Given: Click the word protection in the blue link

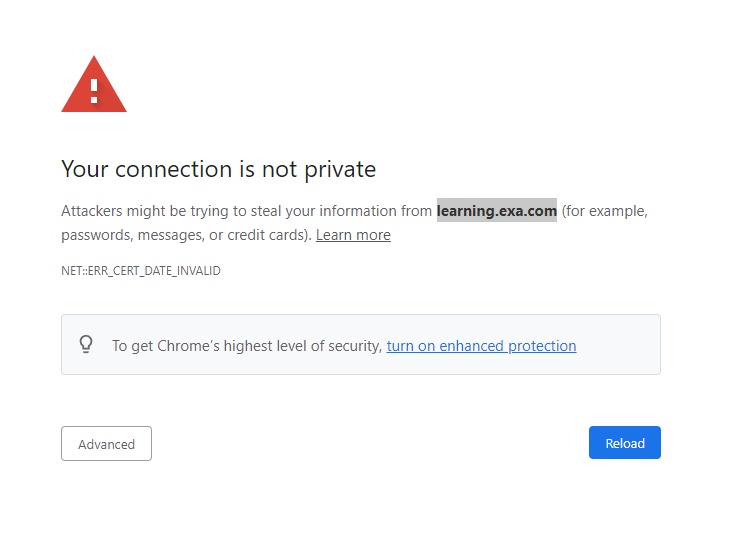Looking at the screenshot, I should click(542, 346).
